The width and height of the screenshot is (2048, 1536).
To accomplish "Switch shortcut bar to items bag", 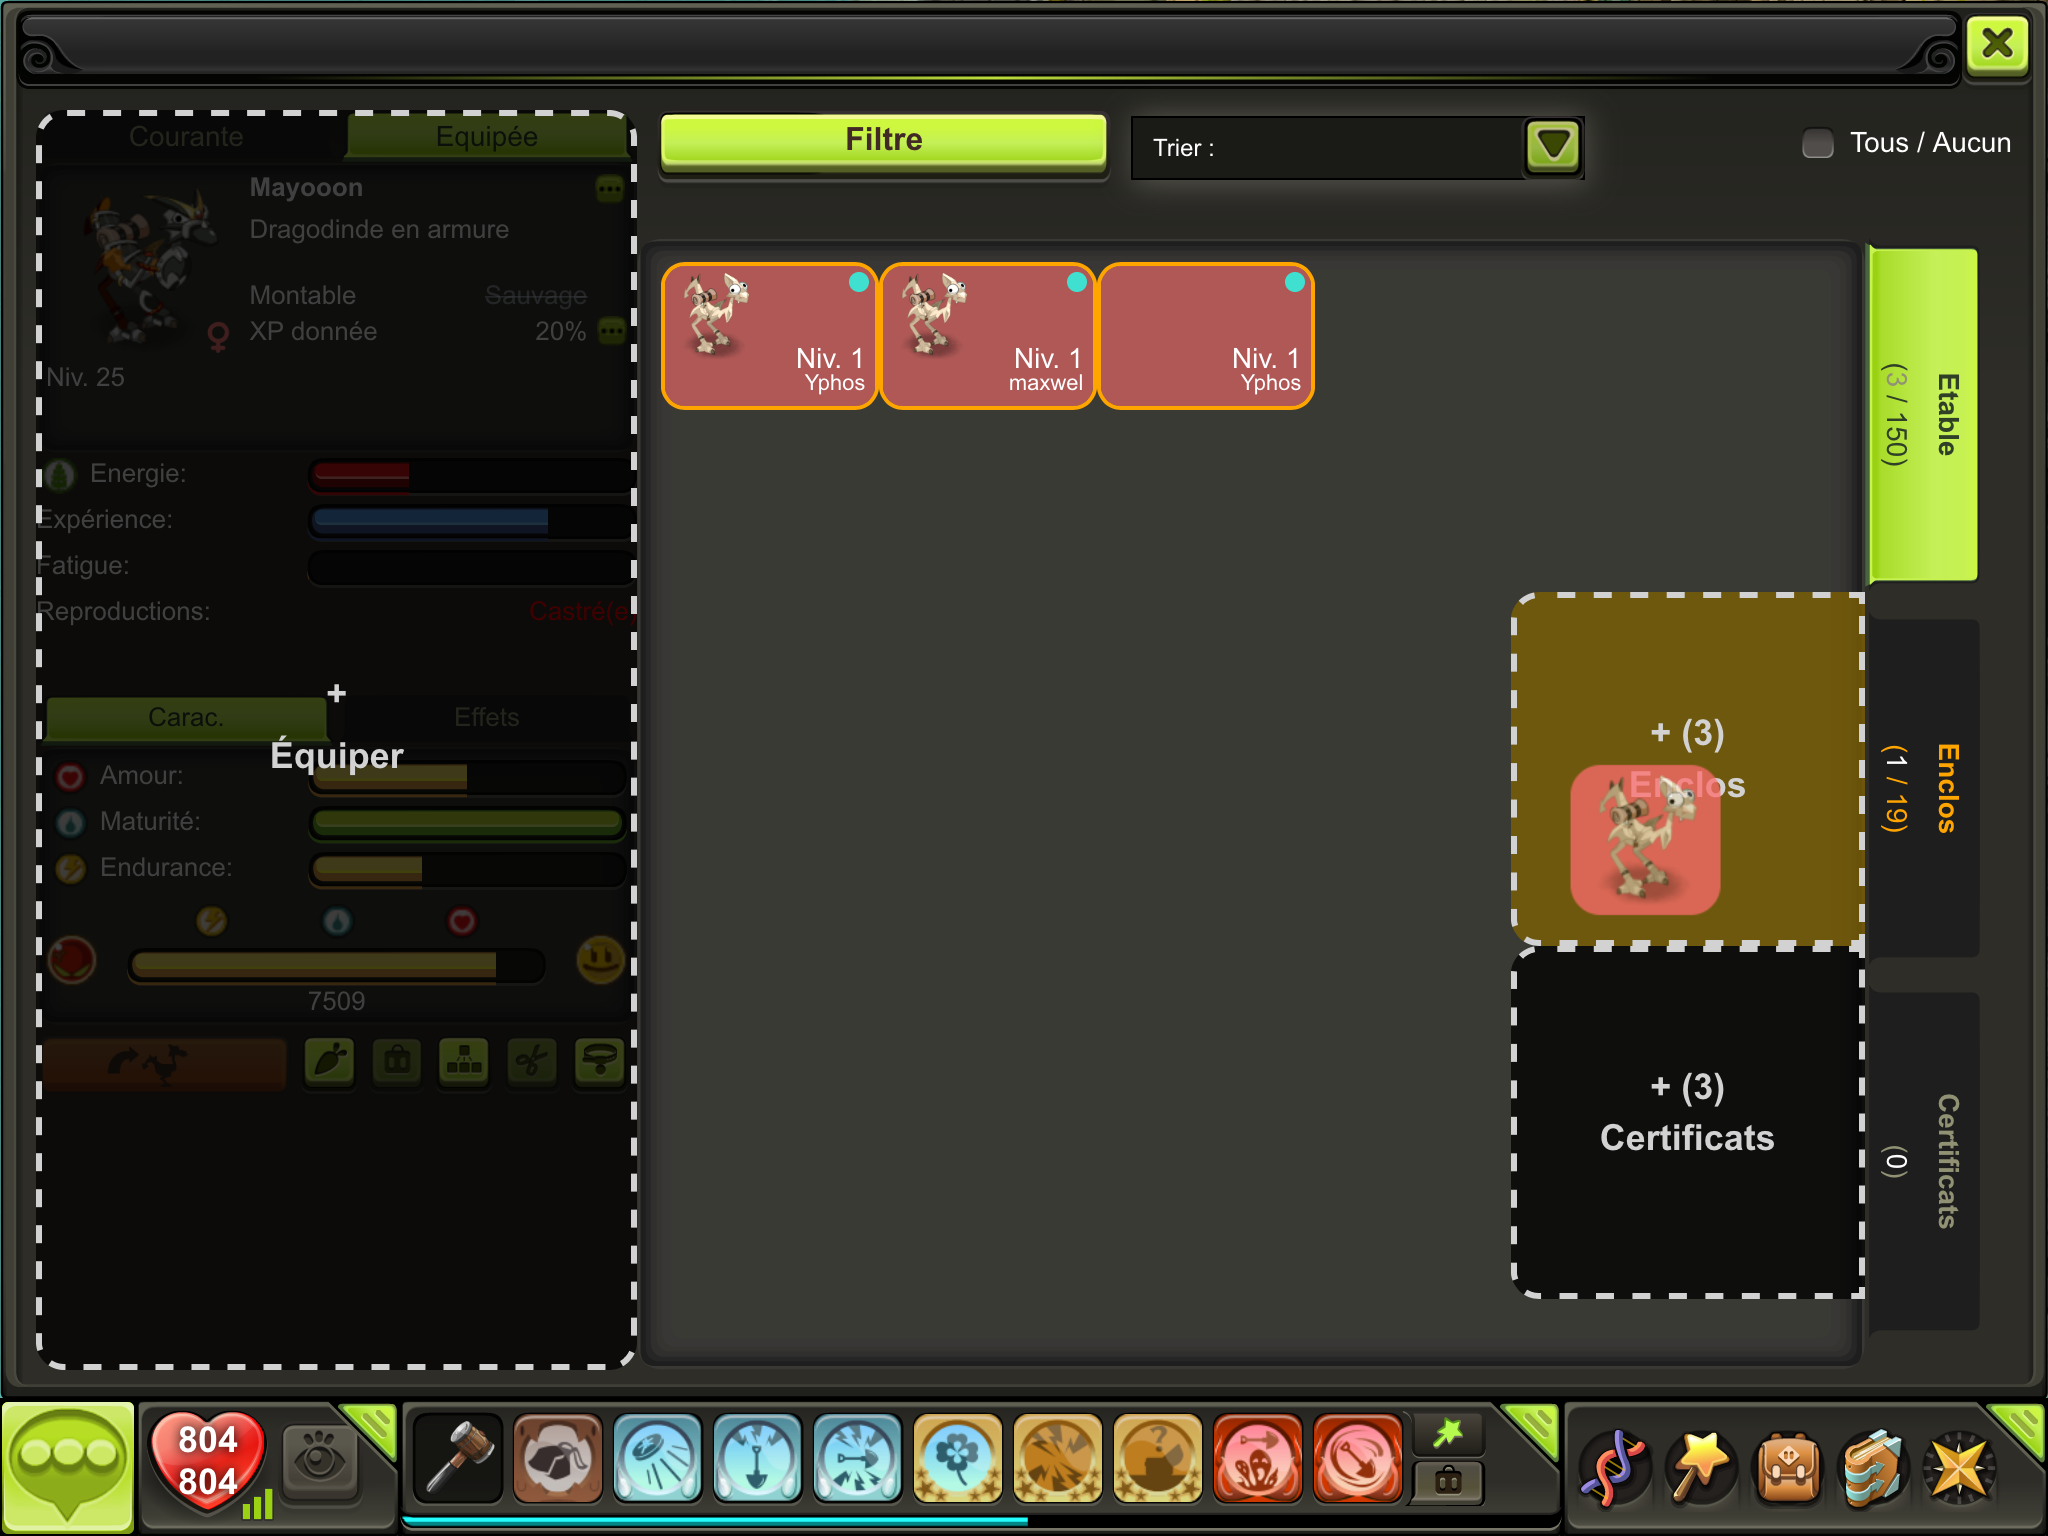I will click(x=1448, y=1481).
